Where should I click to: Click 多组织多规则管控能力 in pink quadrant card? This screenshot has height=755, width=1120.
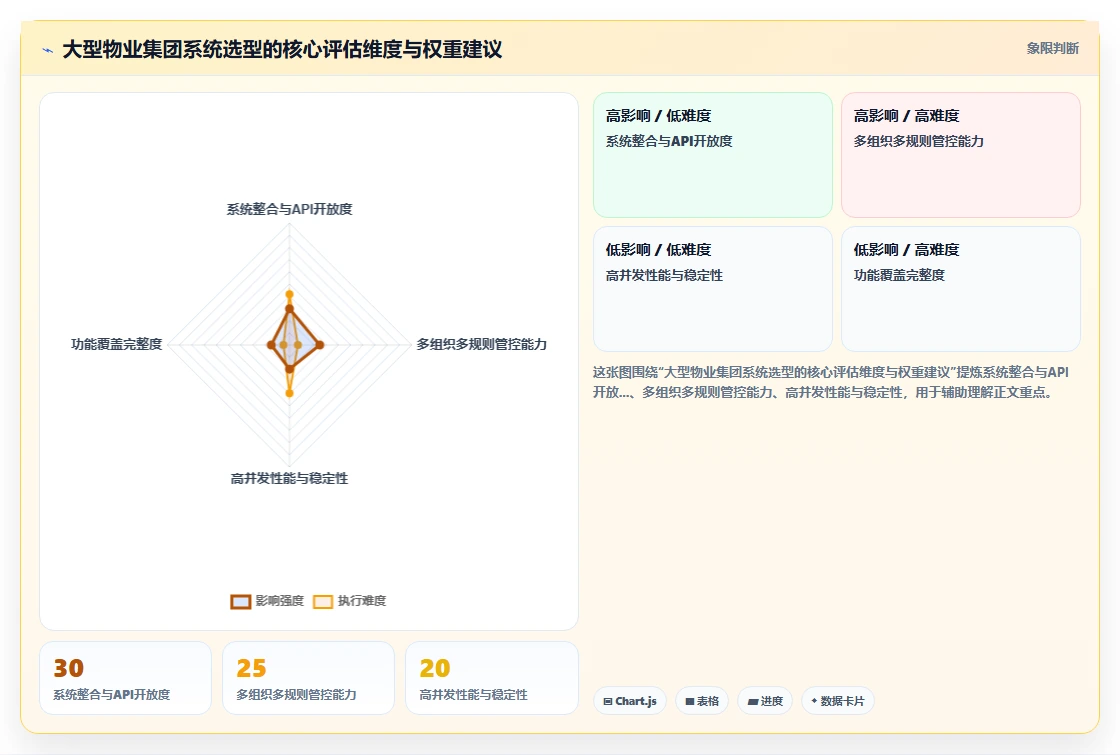pyautogui.click(x=919, y=141)
